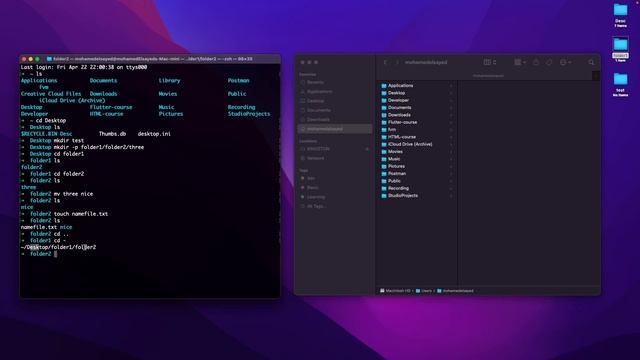The width and height of the screenshot is (640, 360).
Task: Eject the KINGSTON drive
Action: tap(367, 149)
